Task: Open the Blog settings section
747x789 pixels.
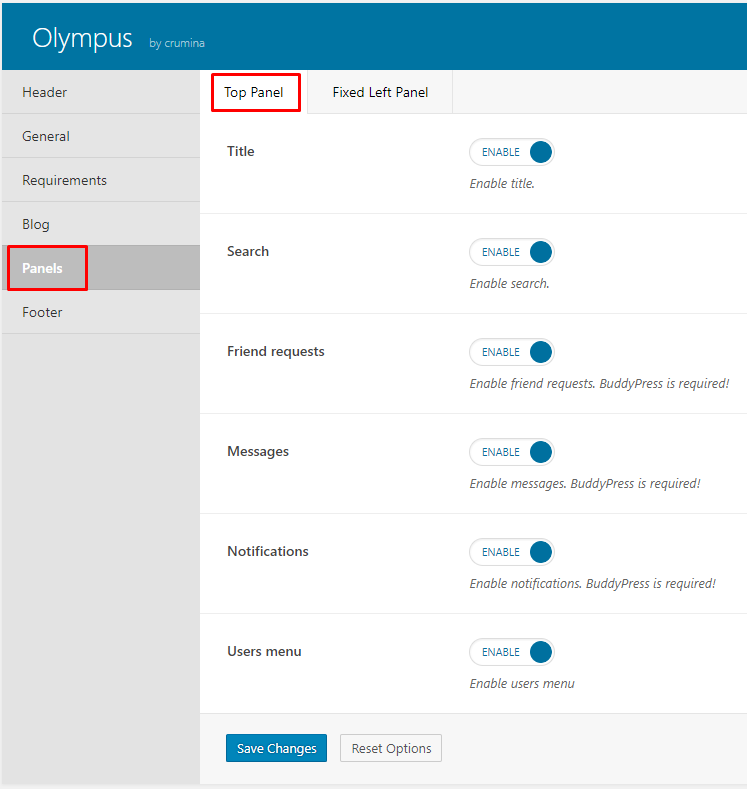Action: [x=101, y=224]
